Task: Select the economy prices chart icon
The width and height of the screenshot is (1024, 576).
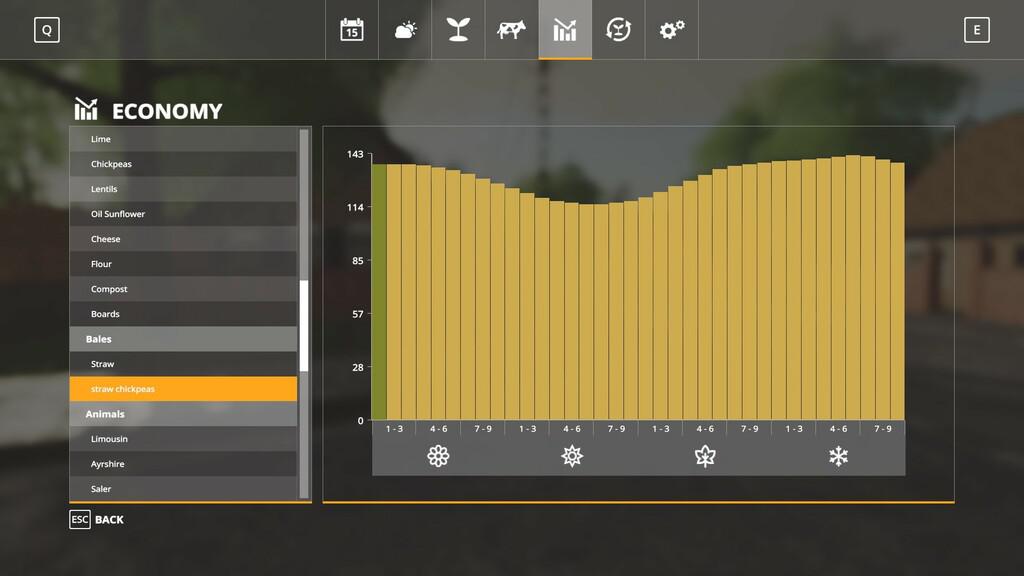Action: 565,30
